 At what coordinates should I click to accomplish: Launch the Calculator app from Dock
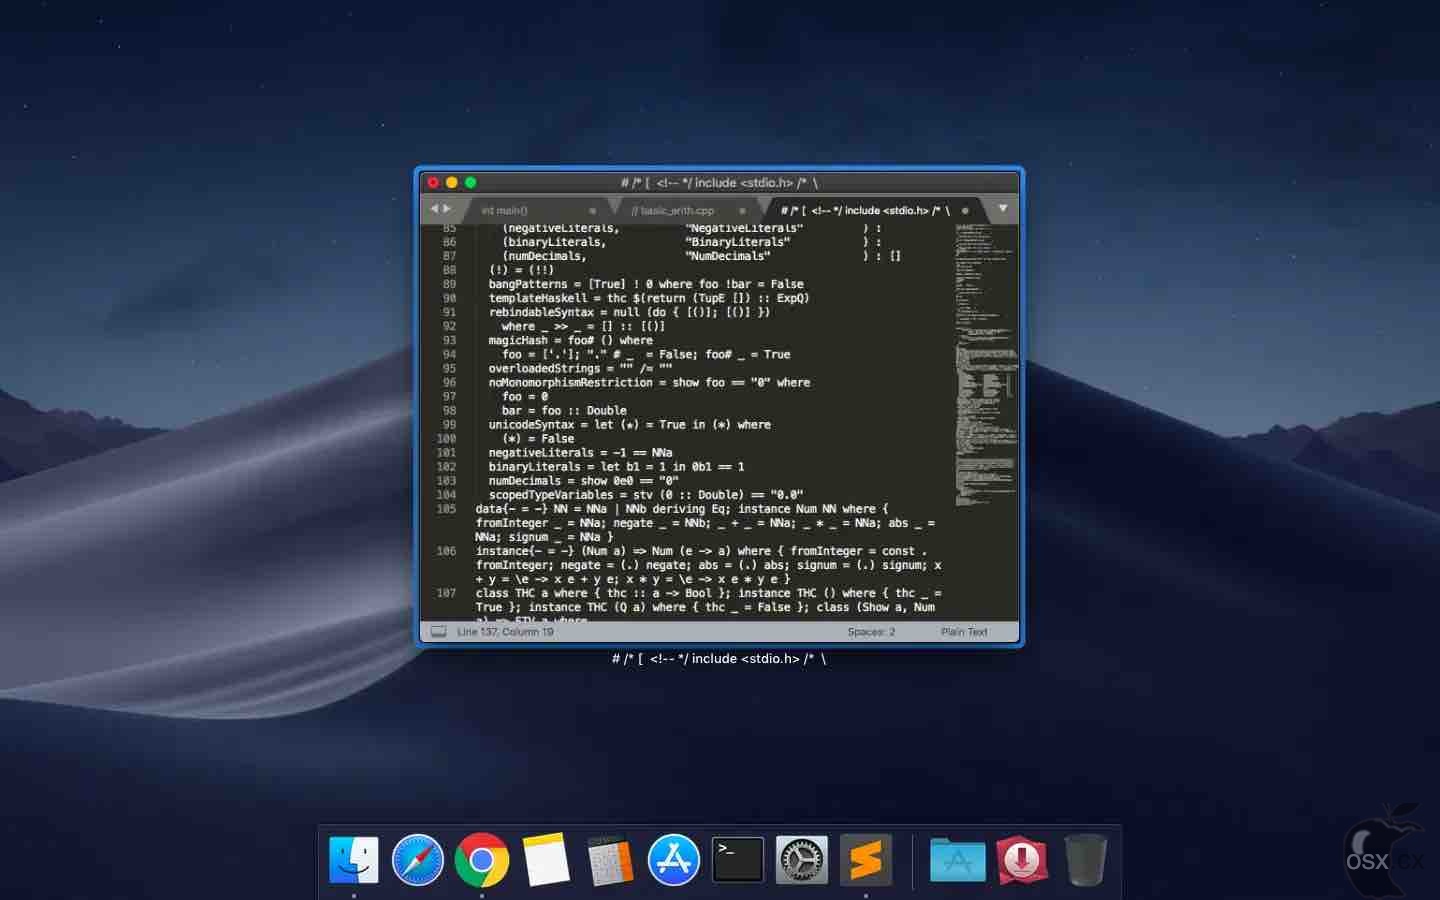point(610,860)
